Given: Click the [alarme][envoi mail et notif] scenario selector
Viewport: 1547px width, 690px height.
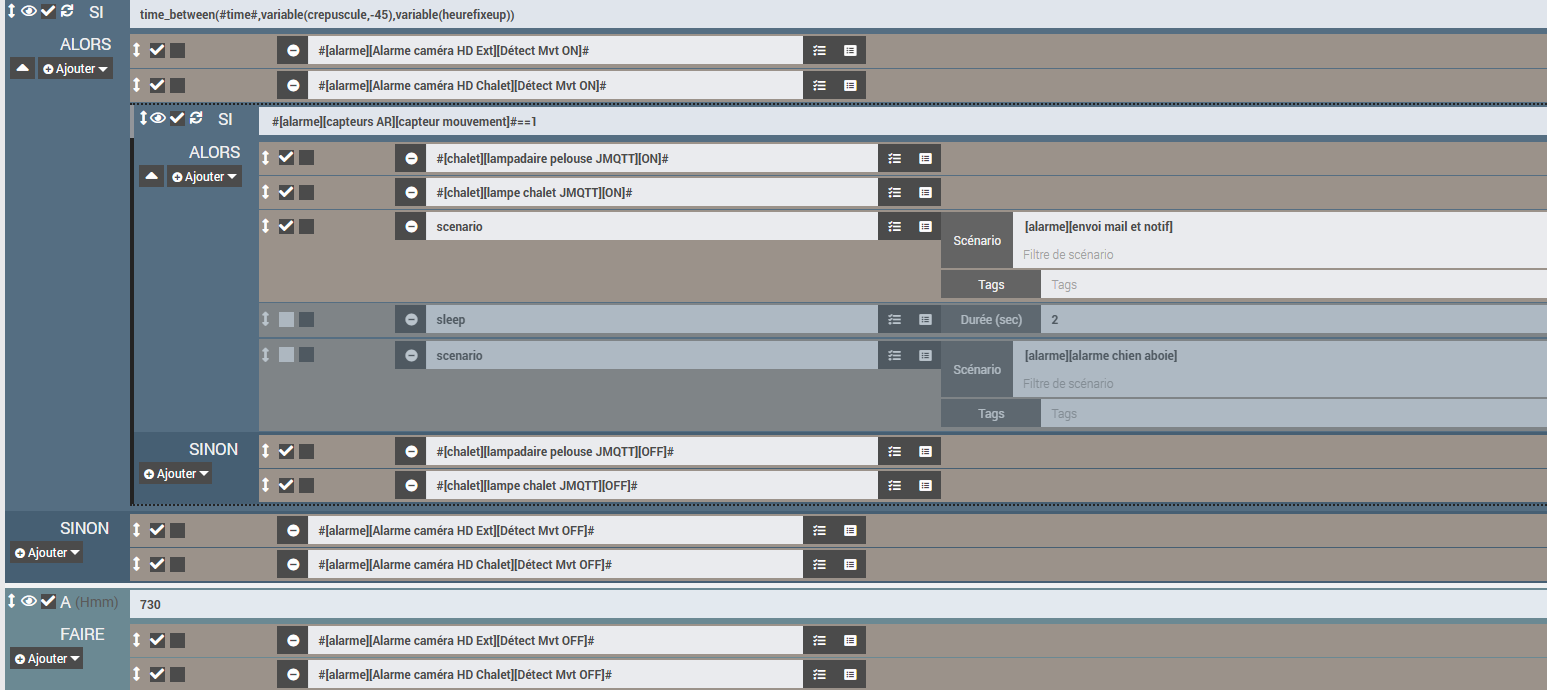Looking at the screenshot, I should (1280, 227).
